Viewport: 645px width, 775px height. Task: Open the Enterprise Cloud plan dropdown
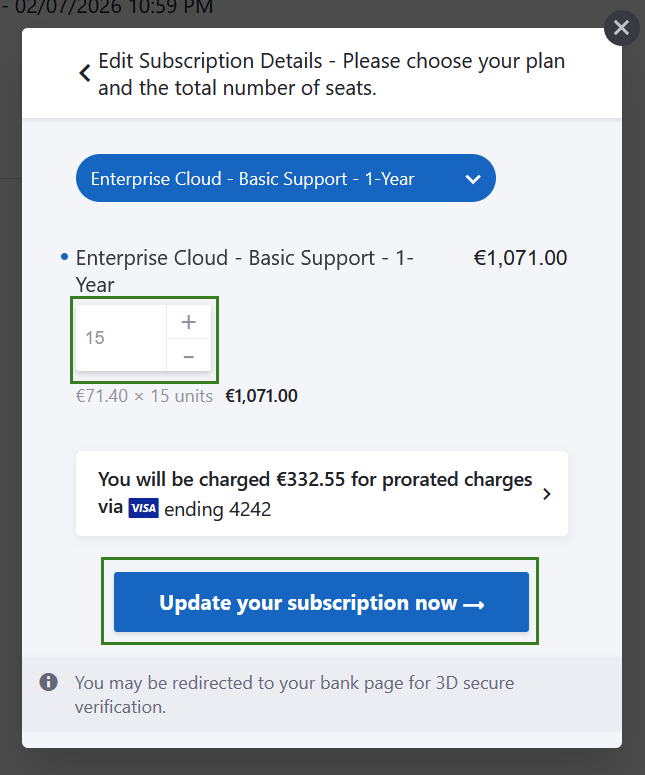pyautogui.click(x=285, y=179)
